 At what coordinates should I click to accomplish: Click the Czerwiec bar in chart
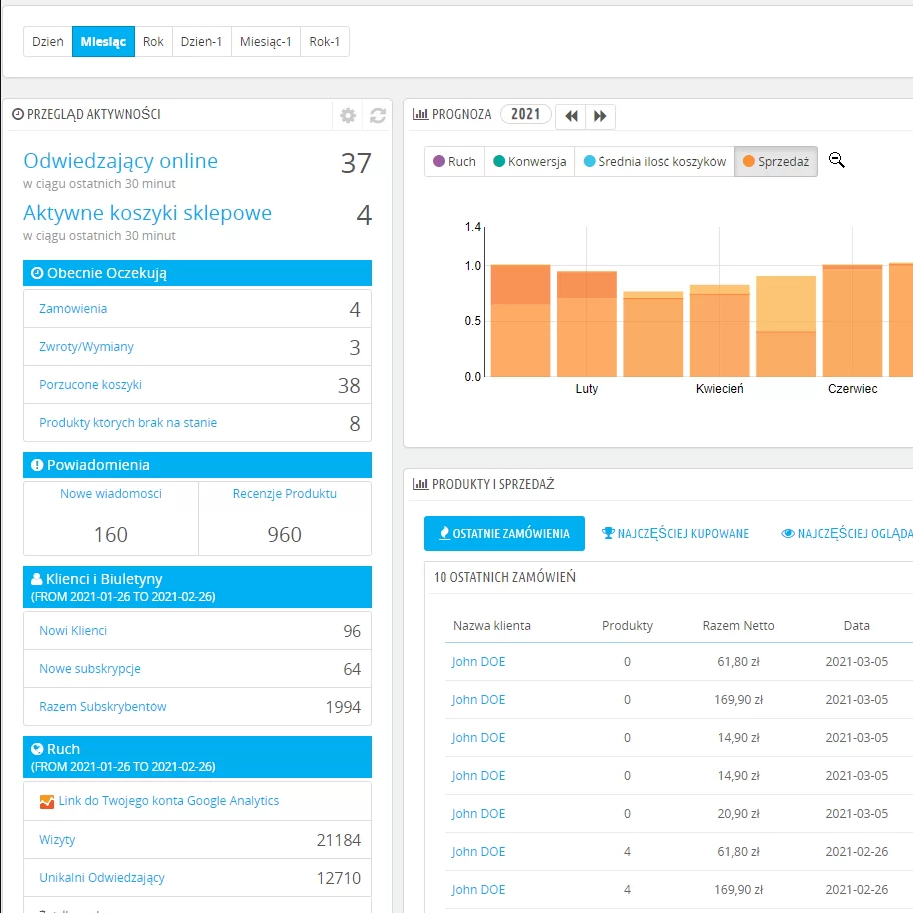pos(852,320)
